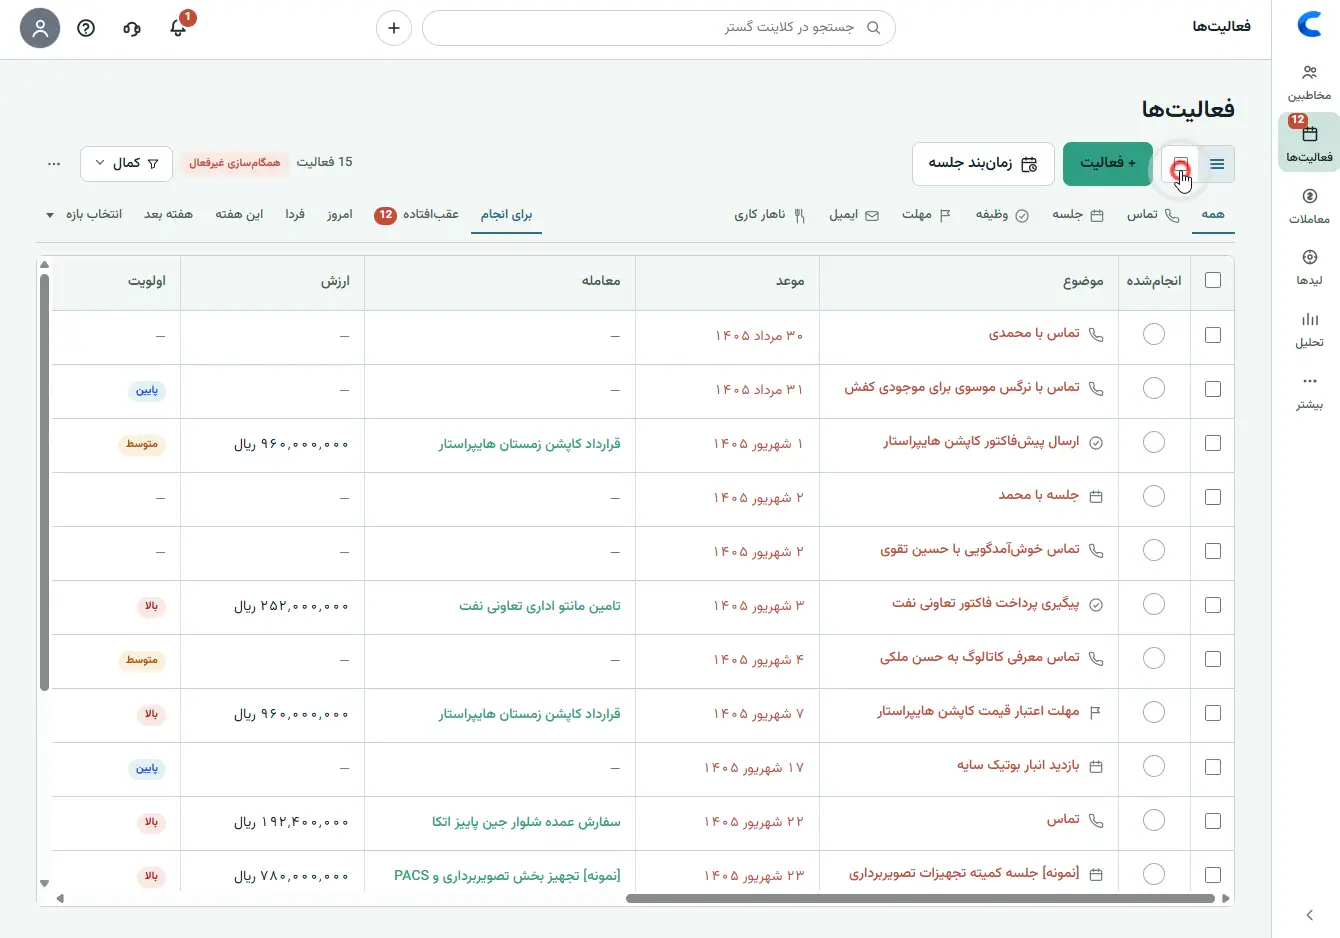Switch to list view icon
Screen dimensions: 1340x938
pos(1217,164)
